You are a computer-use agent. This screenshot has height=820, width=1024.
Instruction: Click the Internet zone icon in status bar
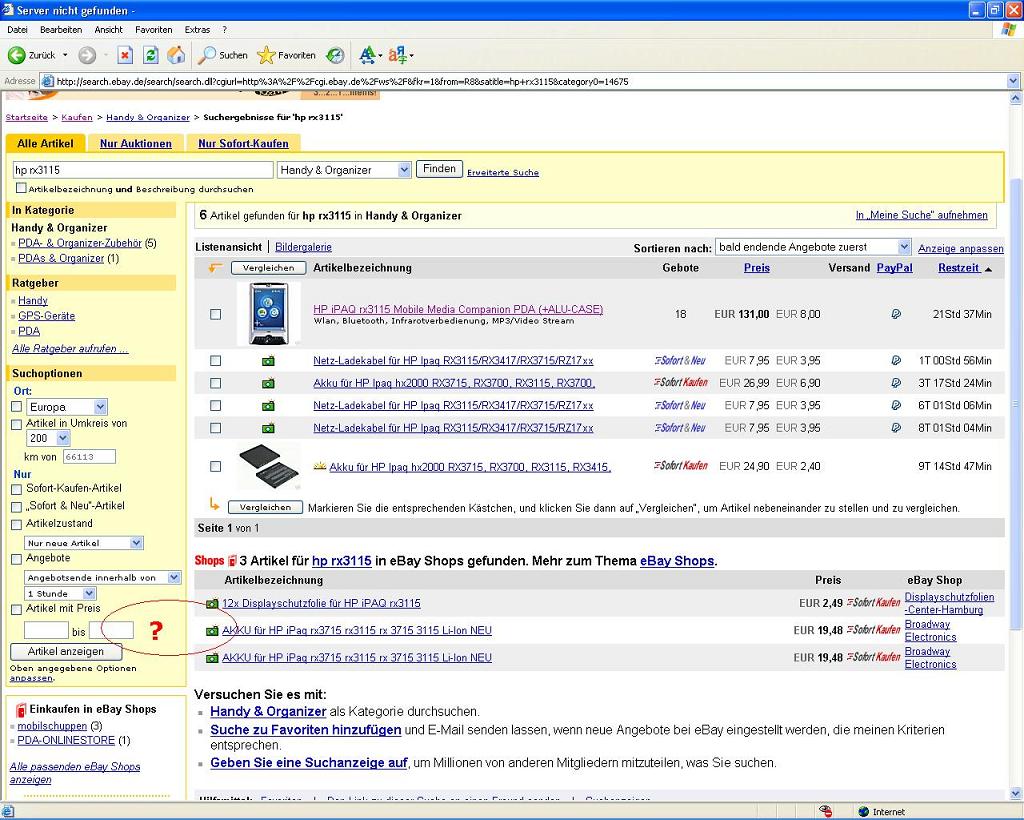(863, 812)
